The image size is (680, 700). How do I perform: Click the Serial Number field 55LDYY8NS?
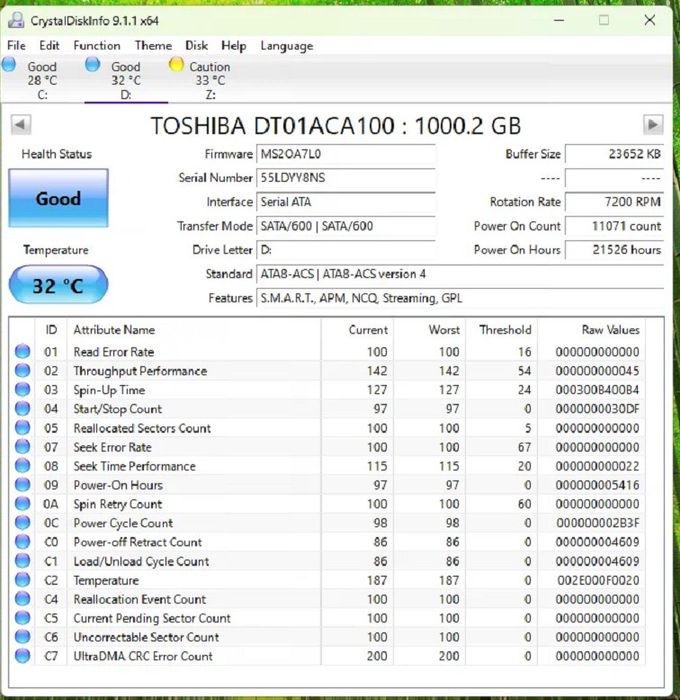[x=346, y=178]
